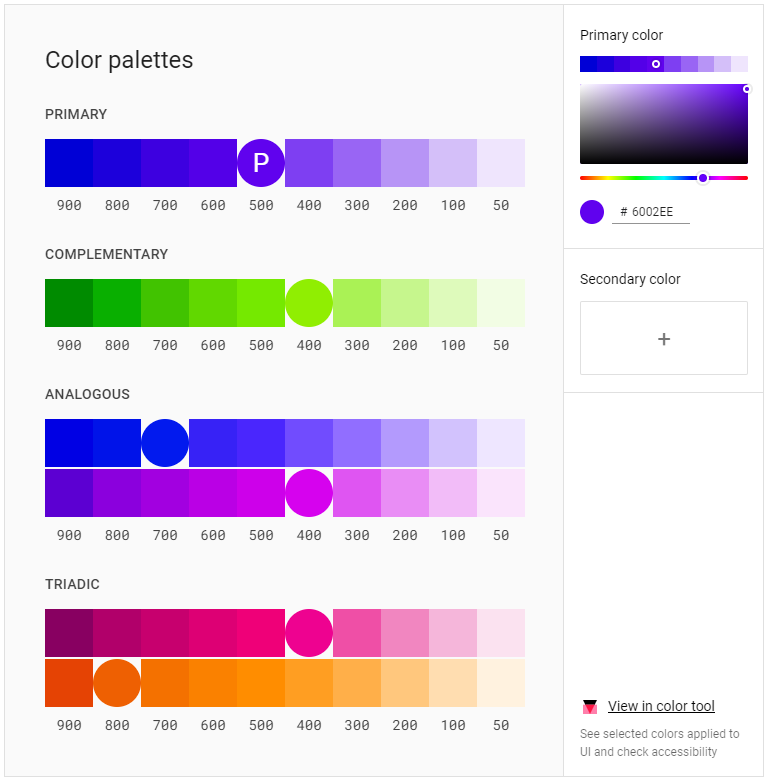The height and width of the screenshot is (781, 770).
Task: Click the color tool icon beside View link
Action: click(x=590, y=706)
